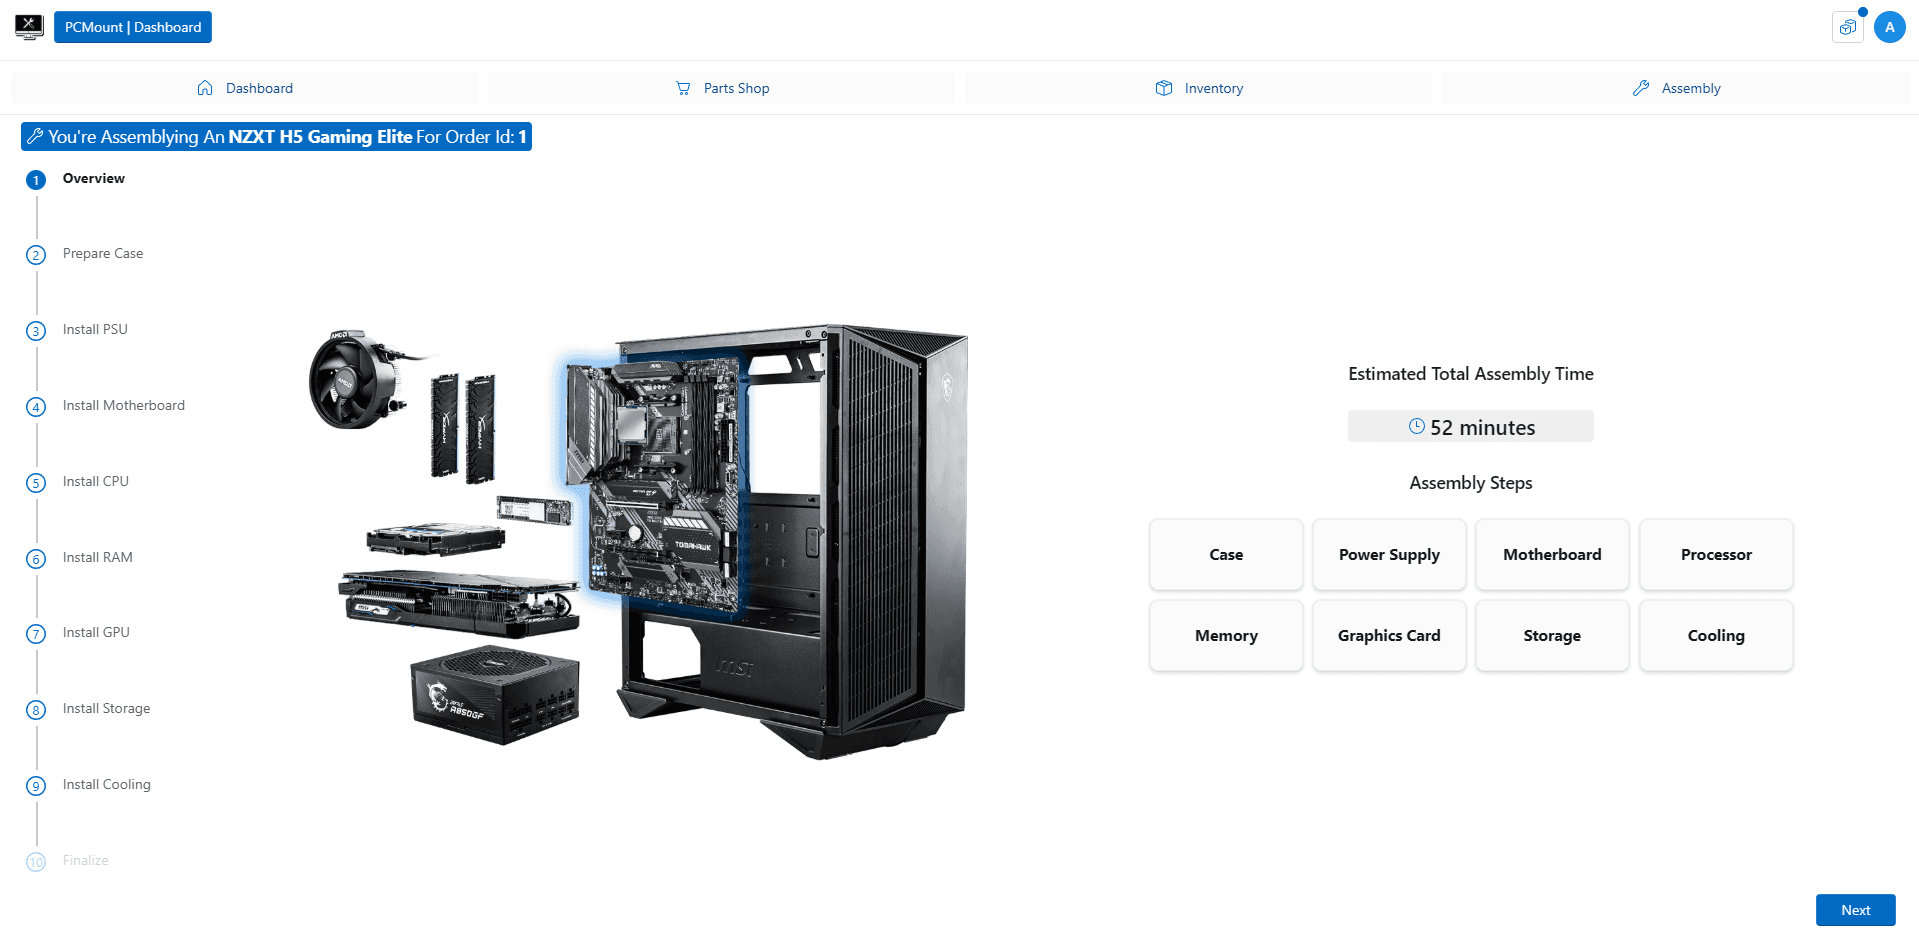Select step 3 circle for Install PSU
Screen dimensions: 1919x934
[36, 331]
